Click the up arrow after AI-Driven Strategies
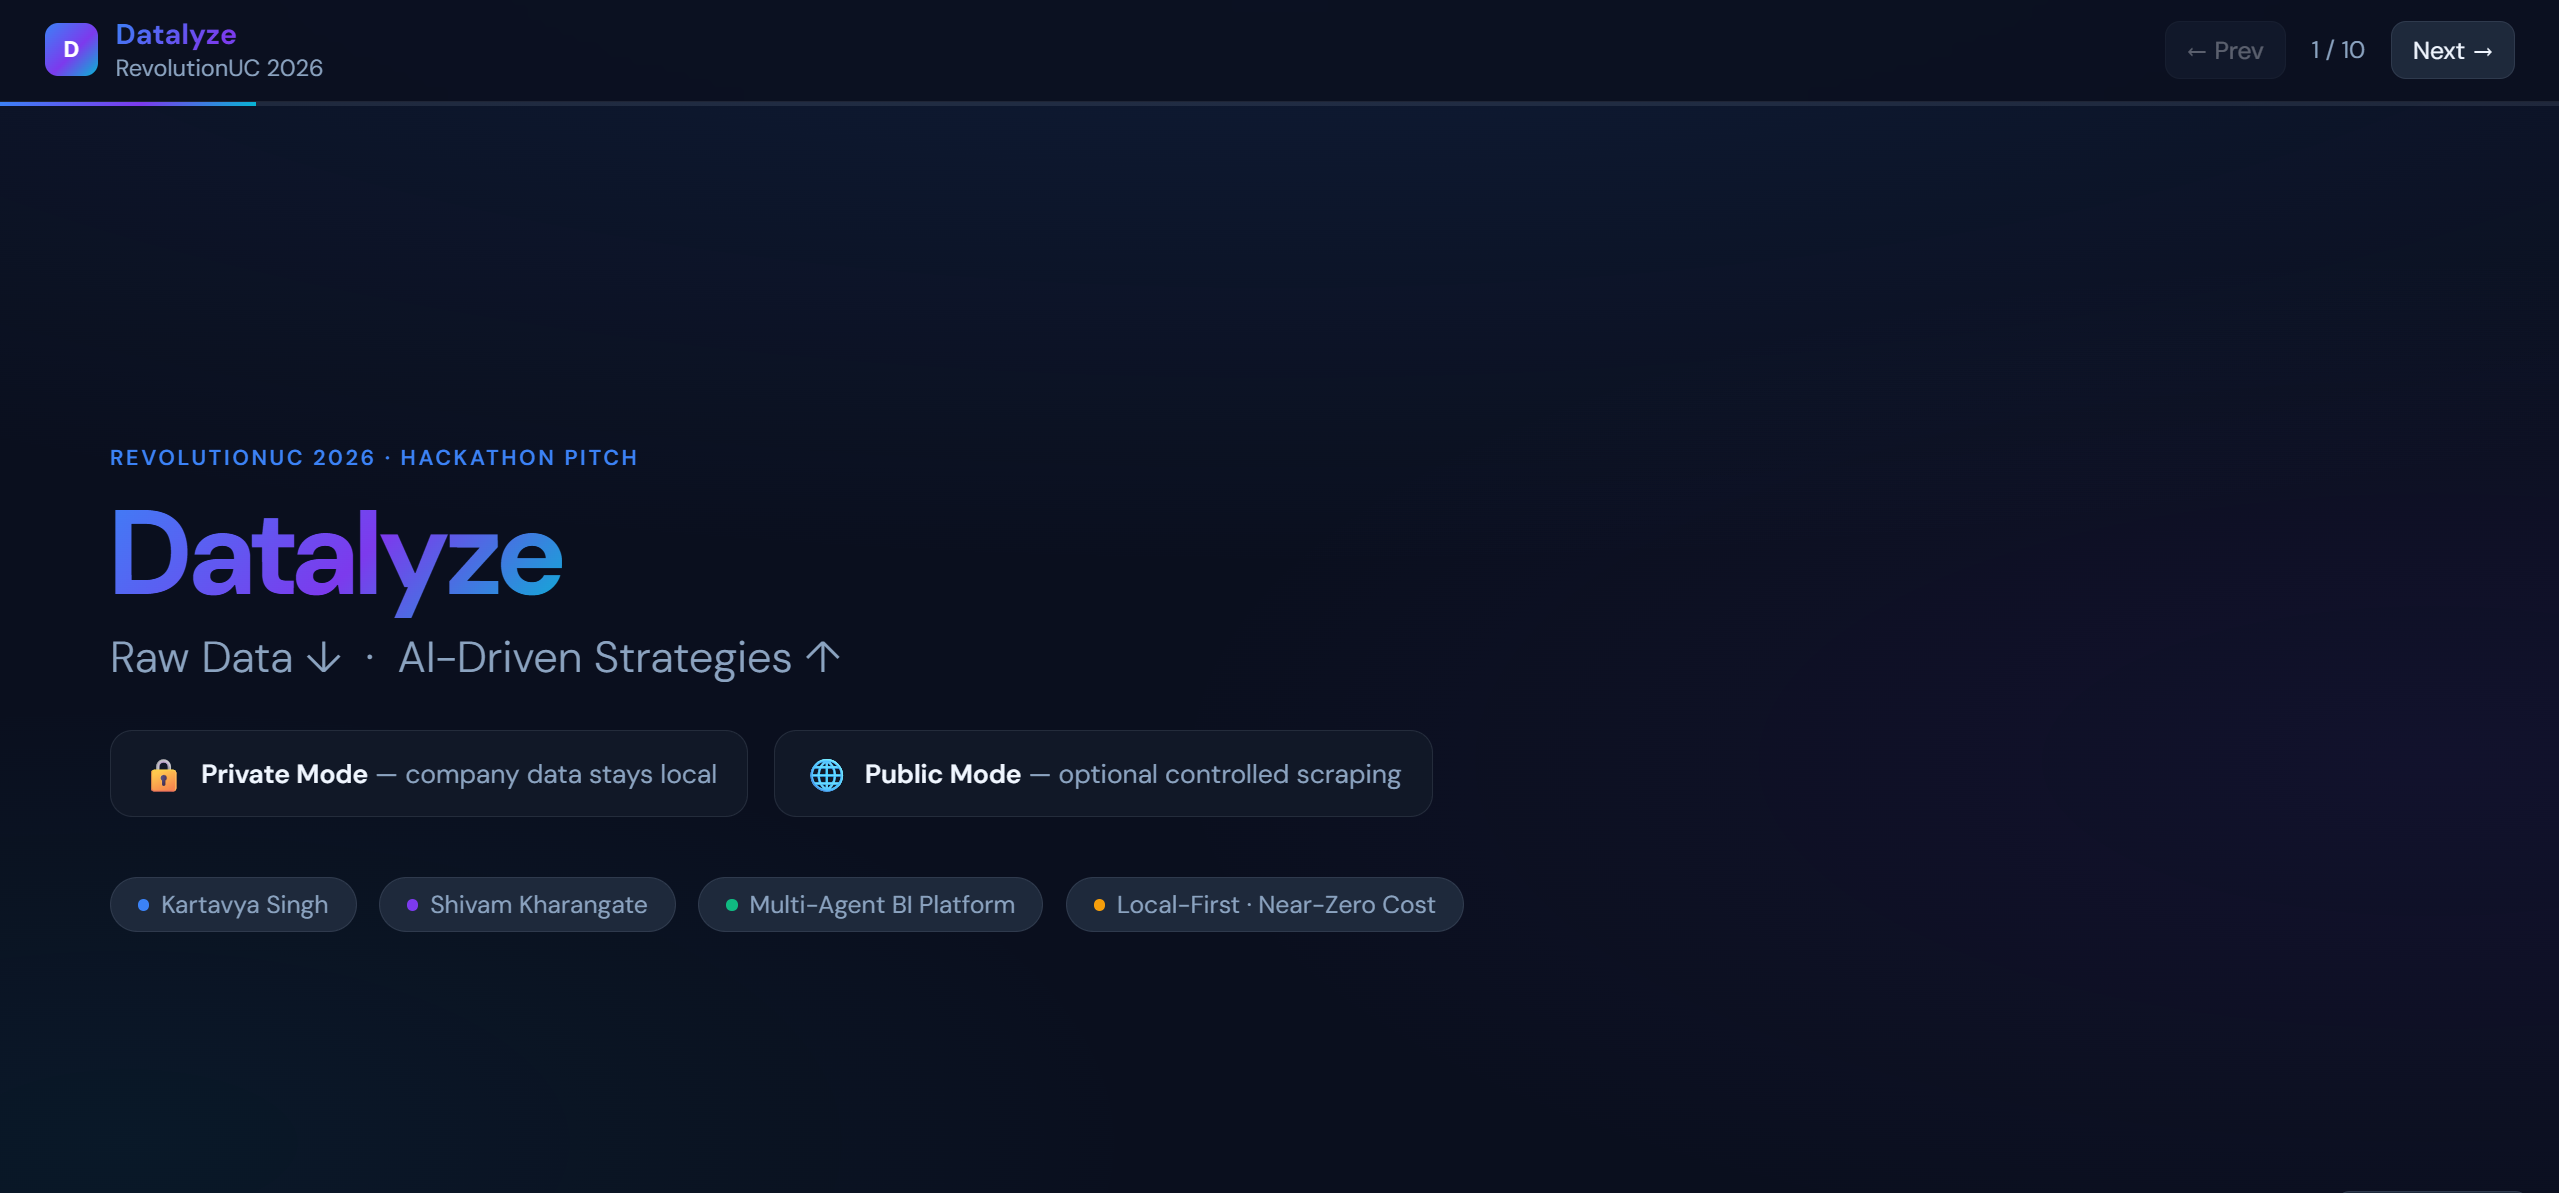The height and width of the screenshot is (1193, 2559). coord(823,657)
